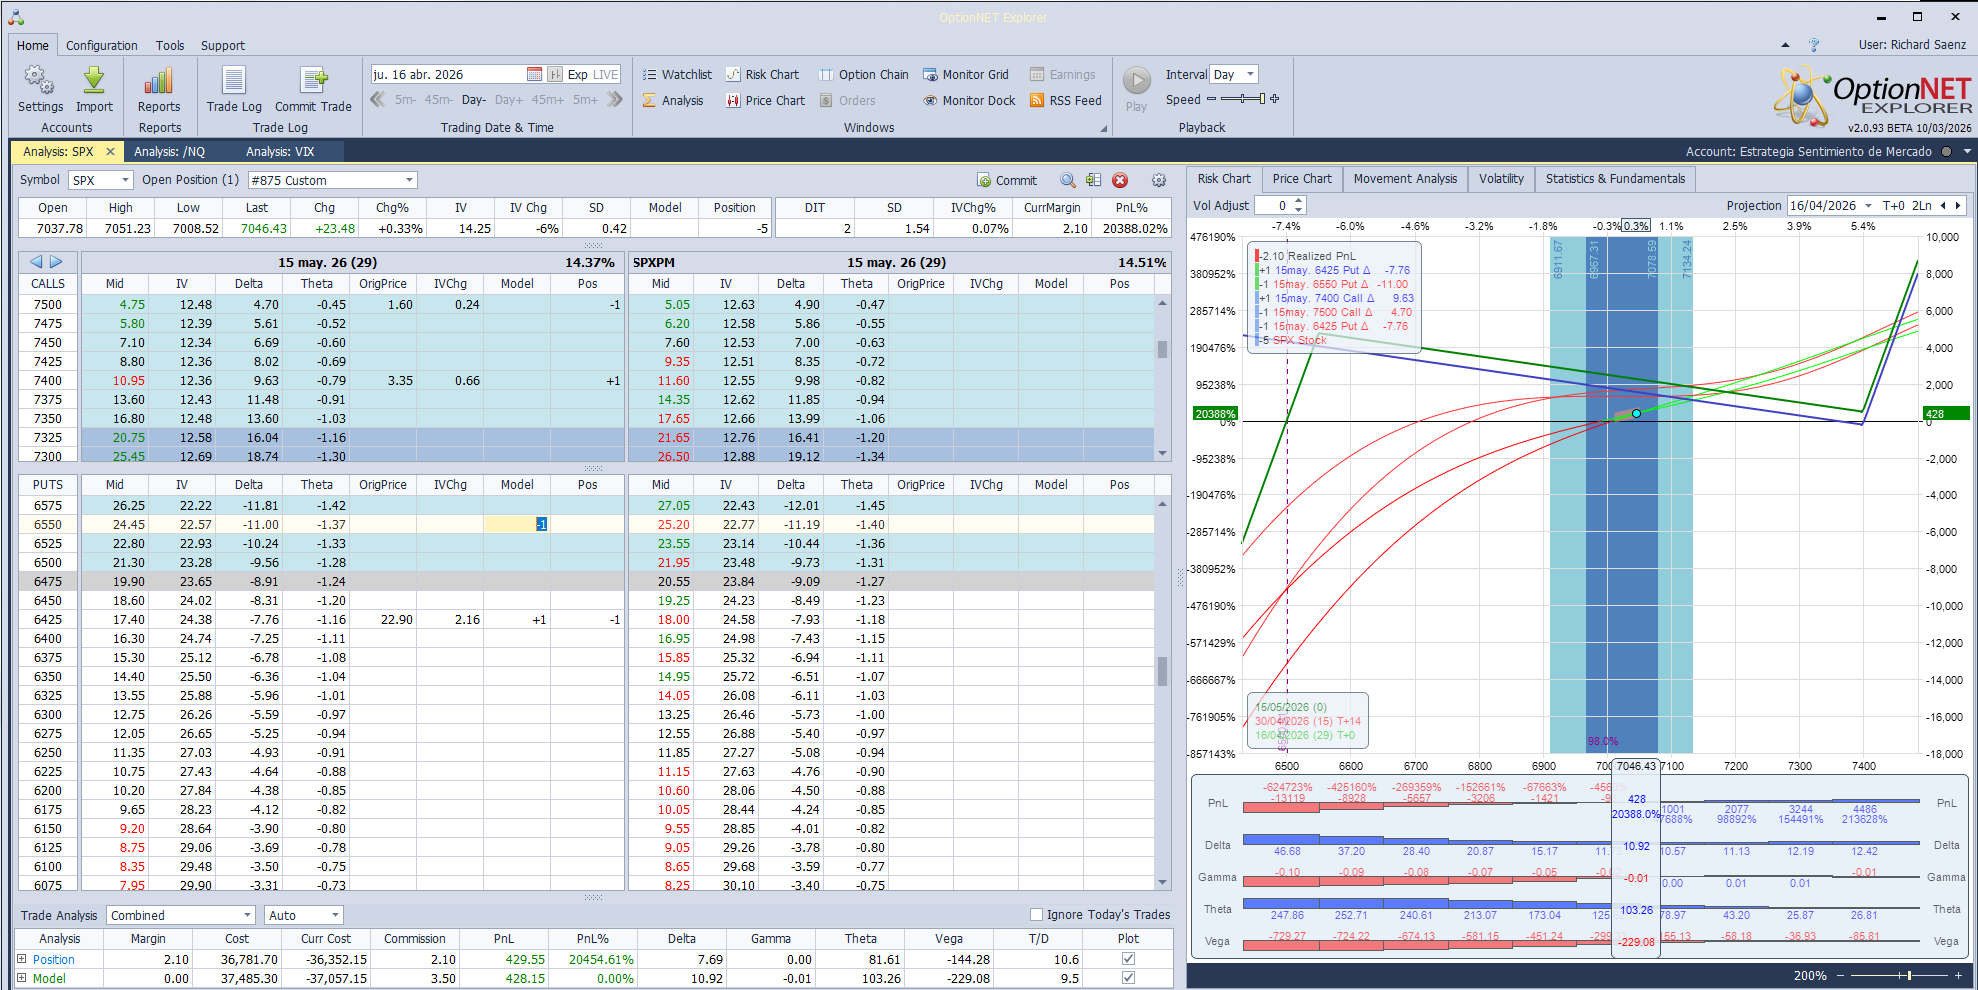The width and height of the screenshot is (1978, 990).
Task: Click the spreadsheet export icon beside the magnifier
Action: click(1093, 180)
